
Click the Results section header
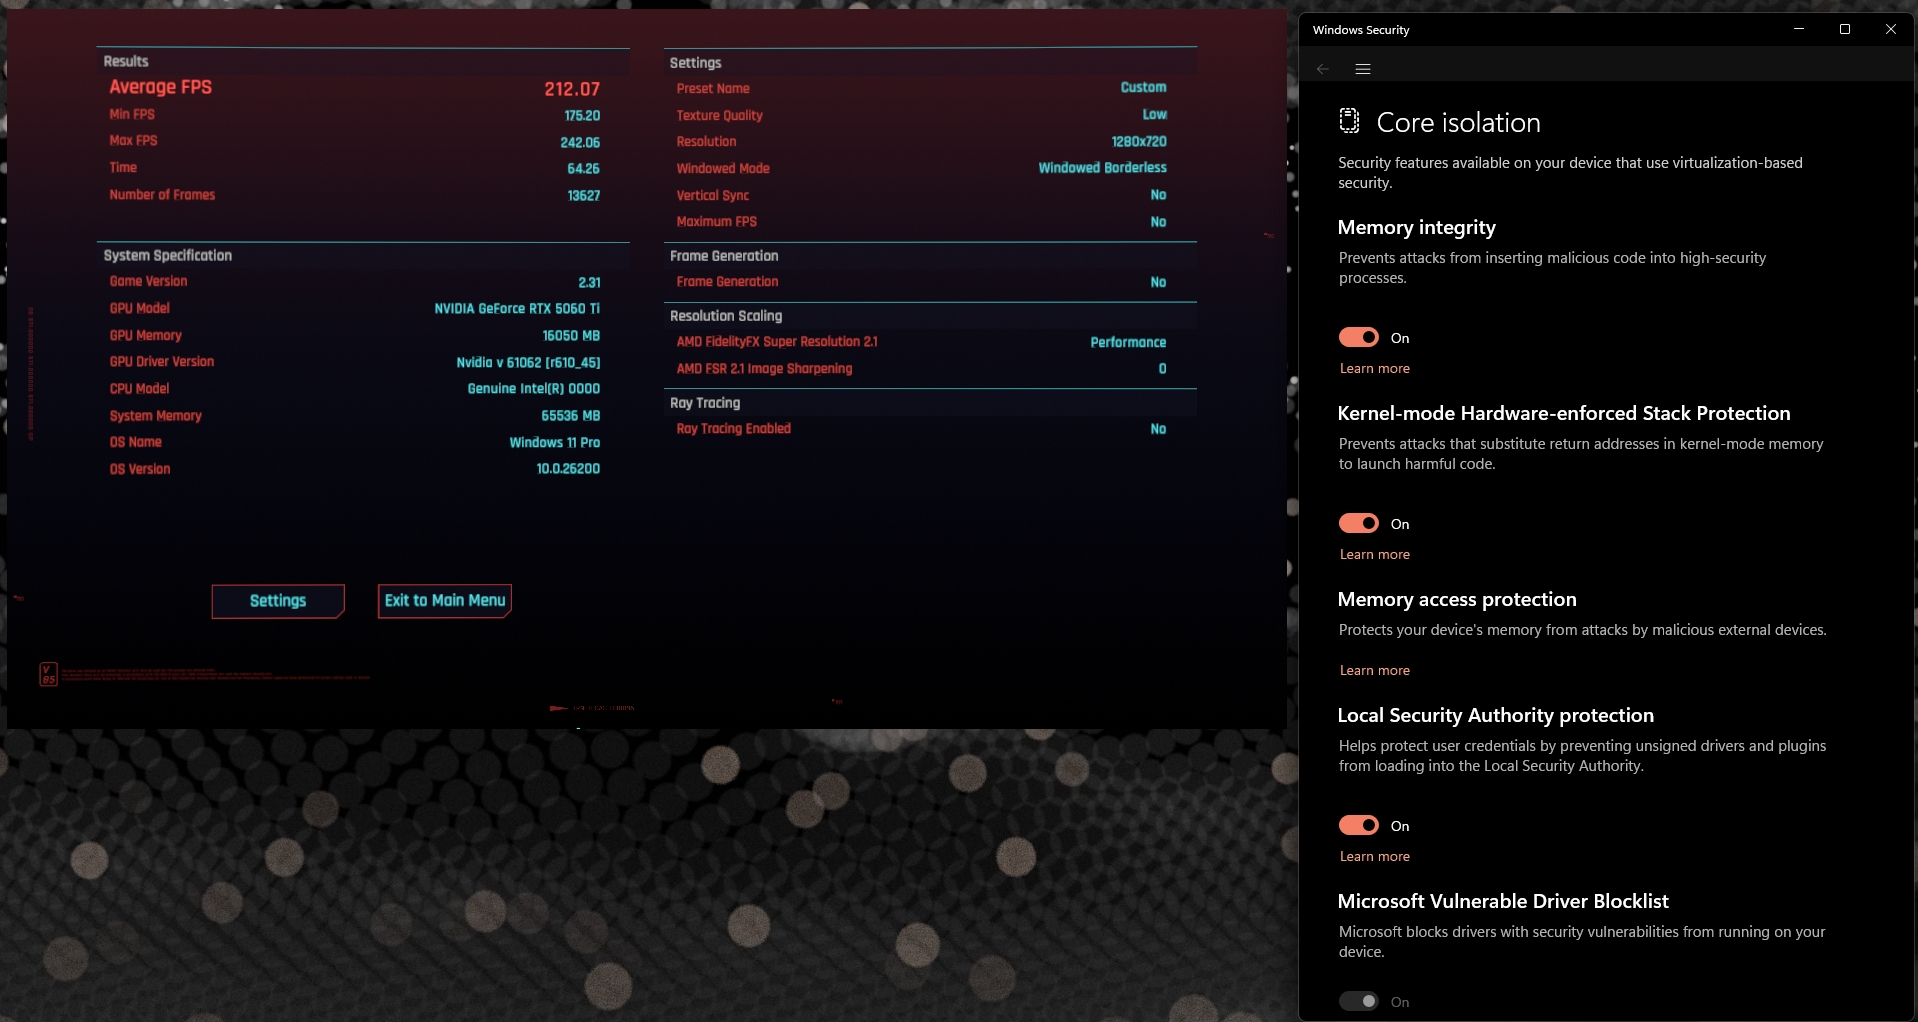pyautogui.click(x=126, y=62)
